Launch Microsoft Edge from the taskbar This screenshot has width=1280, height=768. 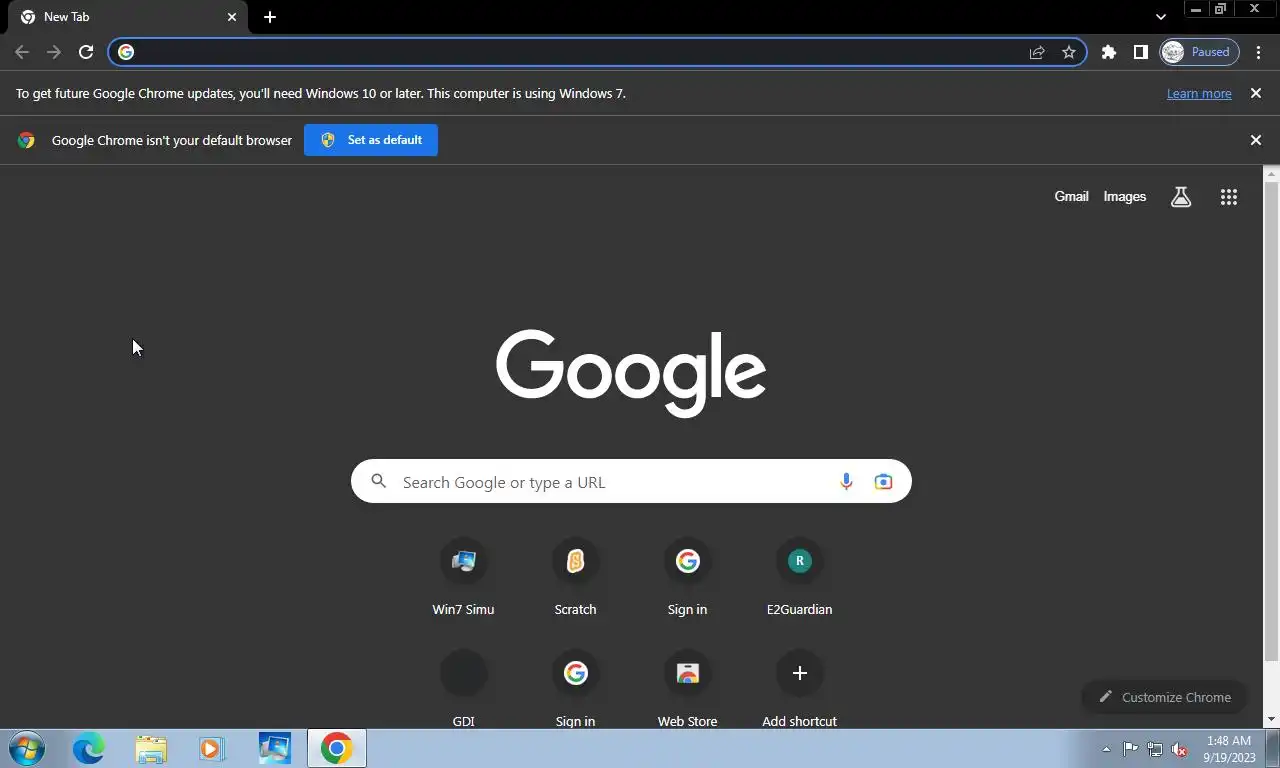[x=88, y=749]
